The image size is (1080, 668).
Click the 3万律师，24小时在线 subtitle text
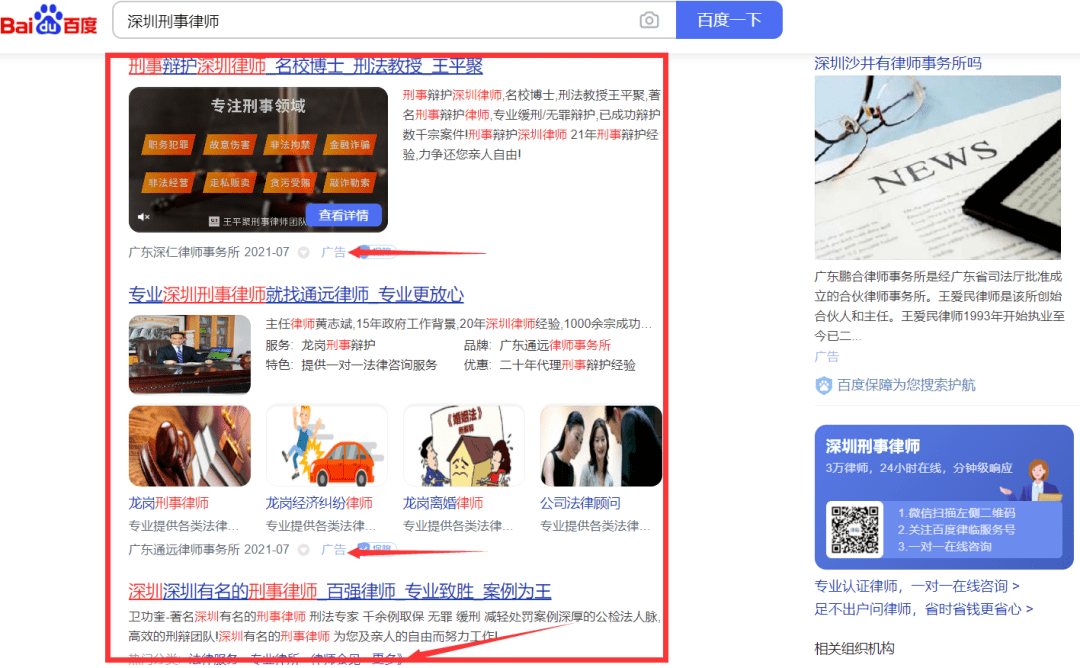click(x=919, y=468)
